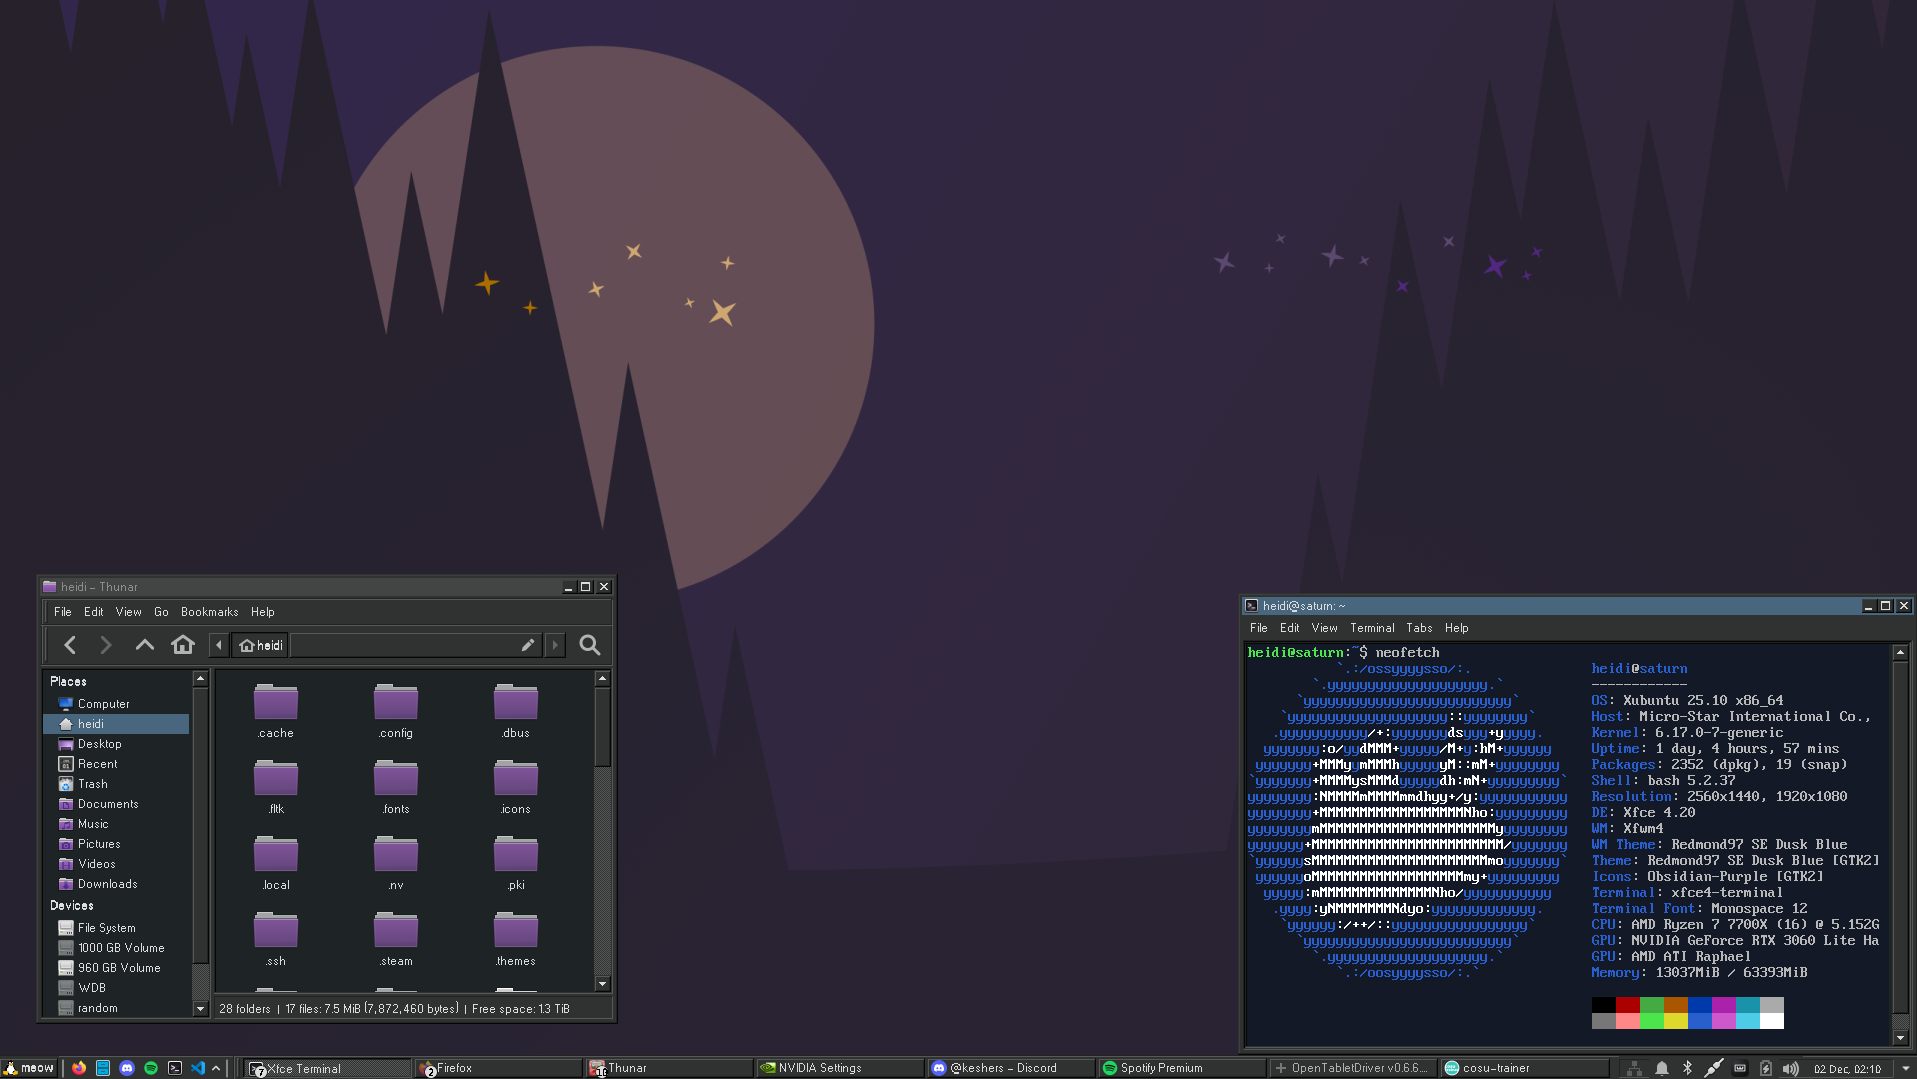Click the scroll down arrow of Thunar file view
1917x1079 pixels.
coord(602,984)
